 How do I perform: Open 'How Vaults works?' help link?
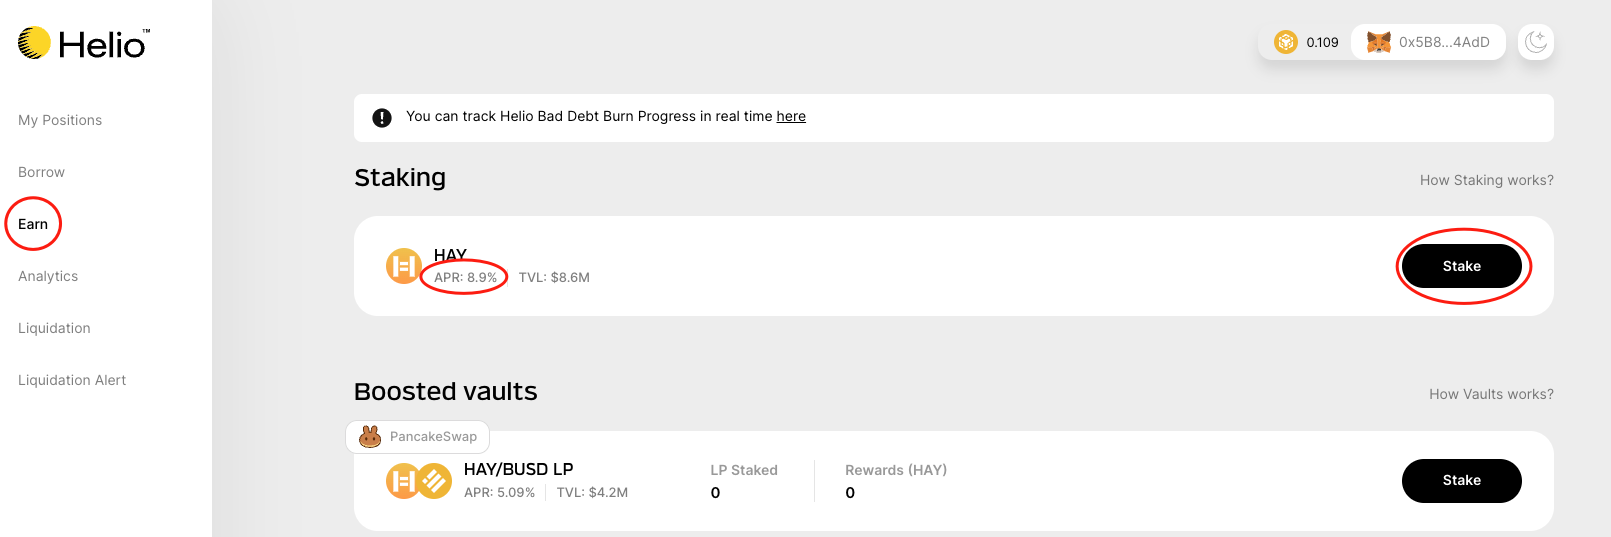tap(1491, 394)
